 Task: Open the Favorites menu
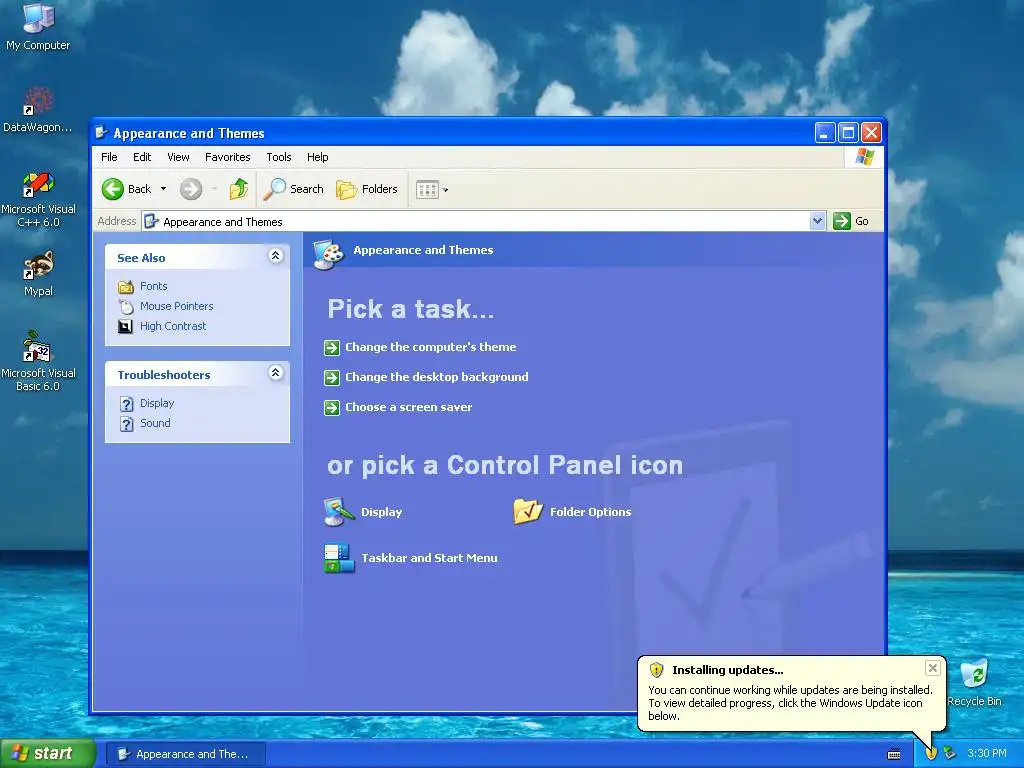tap(227, 157)
